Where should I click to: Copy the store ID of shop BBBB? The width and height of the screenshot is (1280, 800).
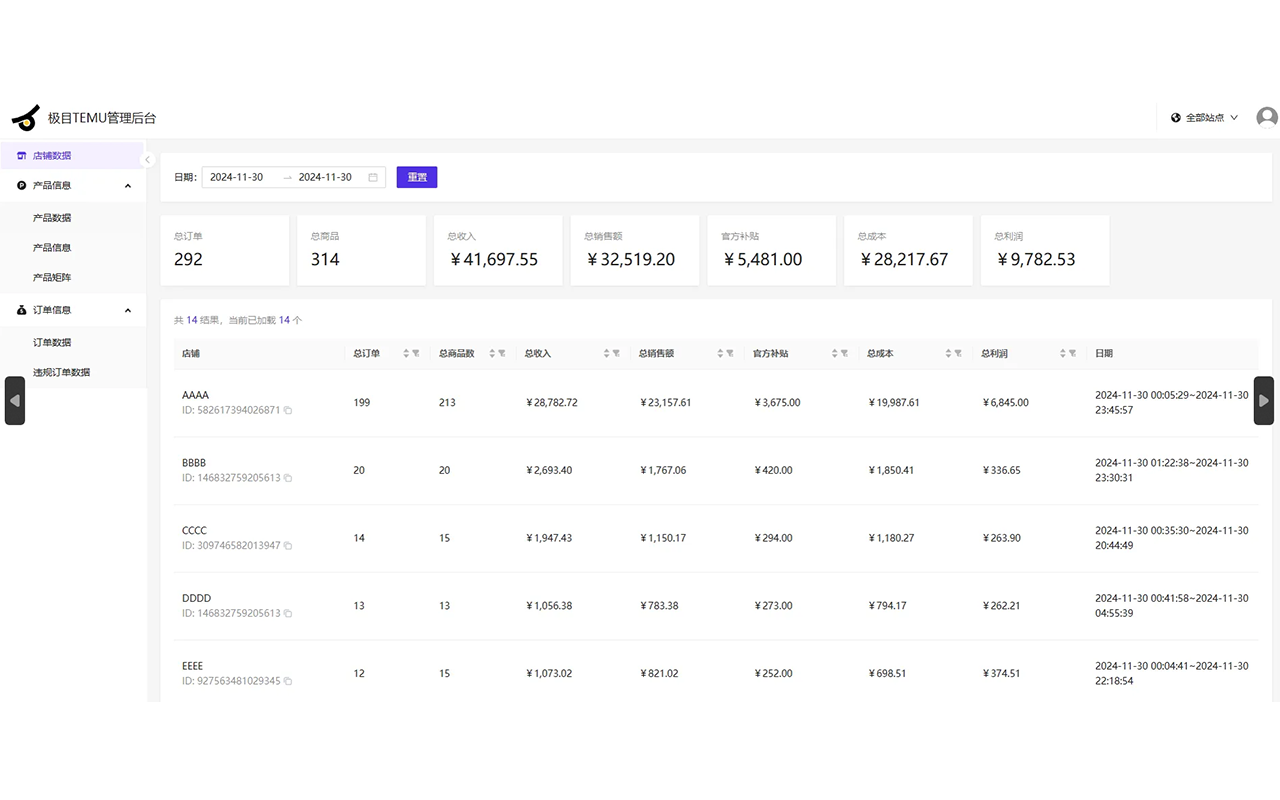click(x=288, y=478)
